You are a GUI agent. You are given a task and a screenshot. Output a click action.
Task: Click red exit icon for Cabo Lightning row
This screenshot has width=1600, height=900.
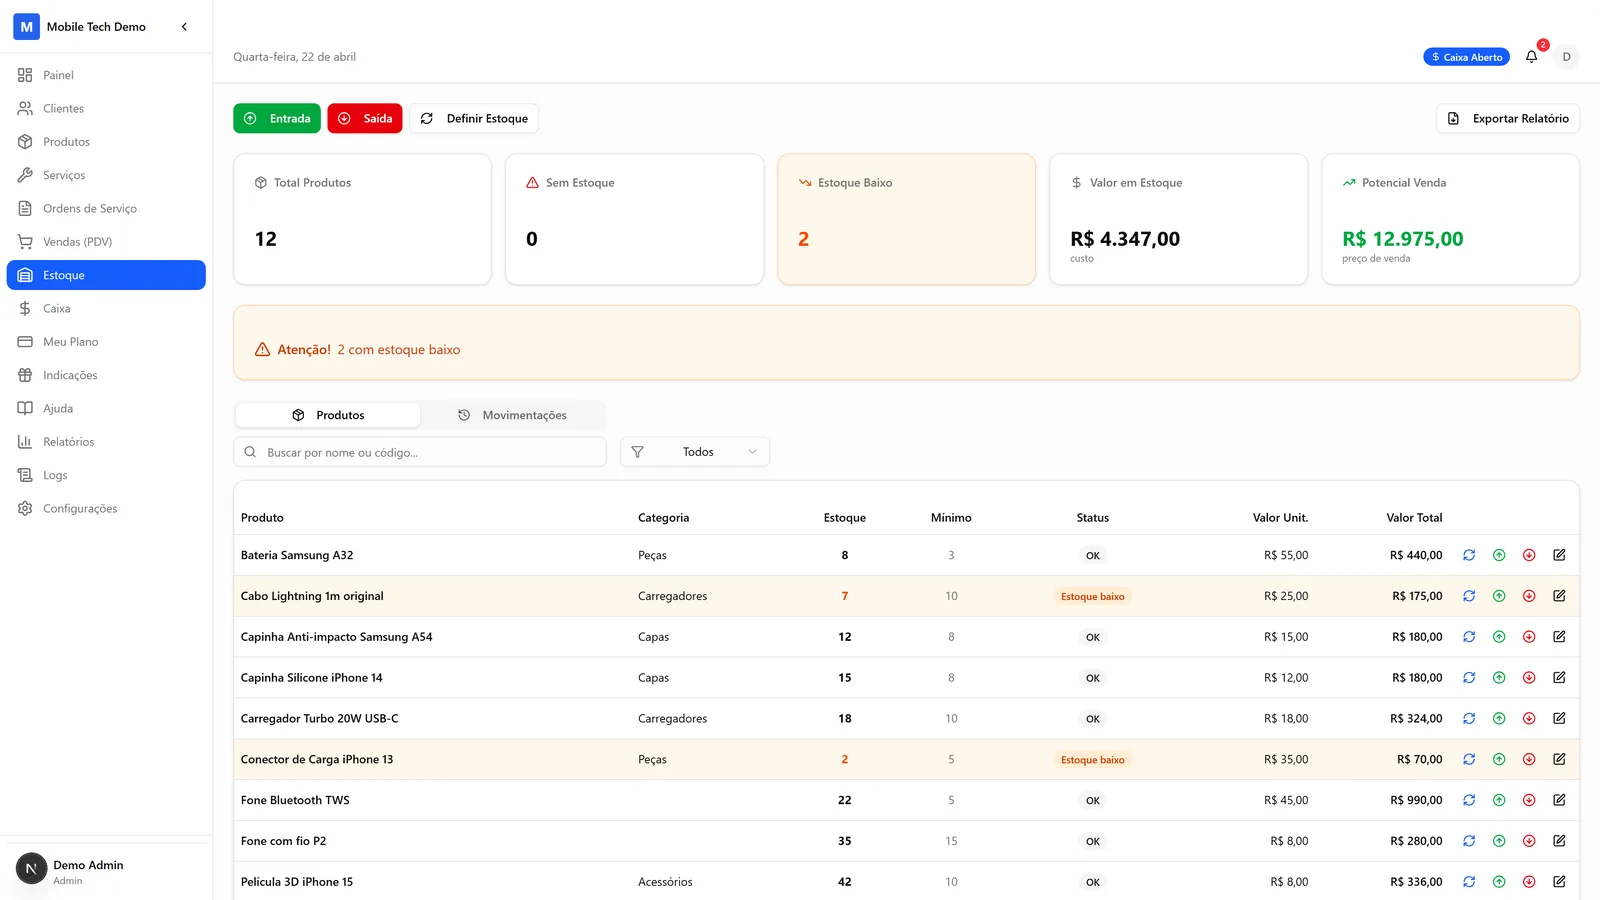click(x=1529, y=596)
